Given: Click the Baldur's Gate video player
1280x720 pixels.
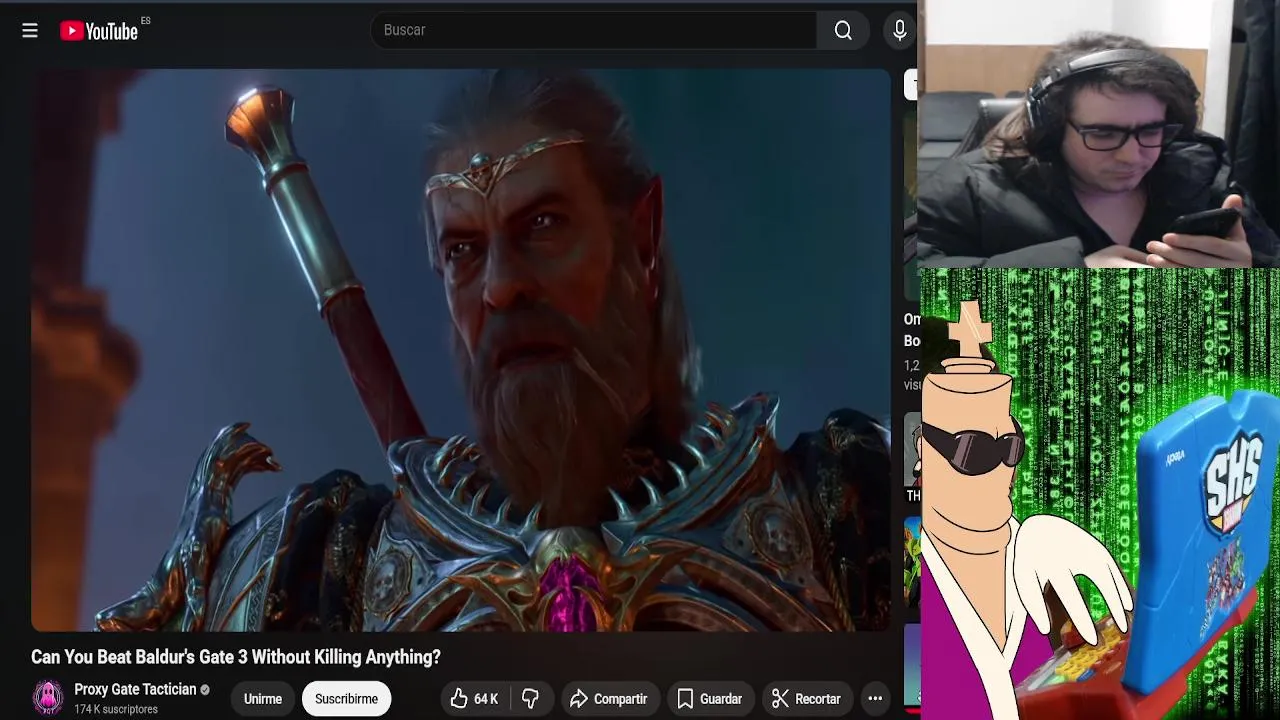Looking at the screenshot, I should click(460, 350).
